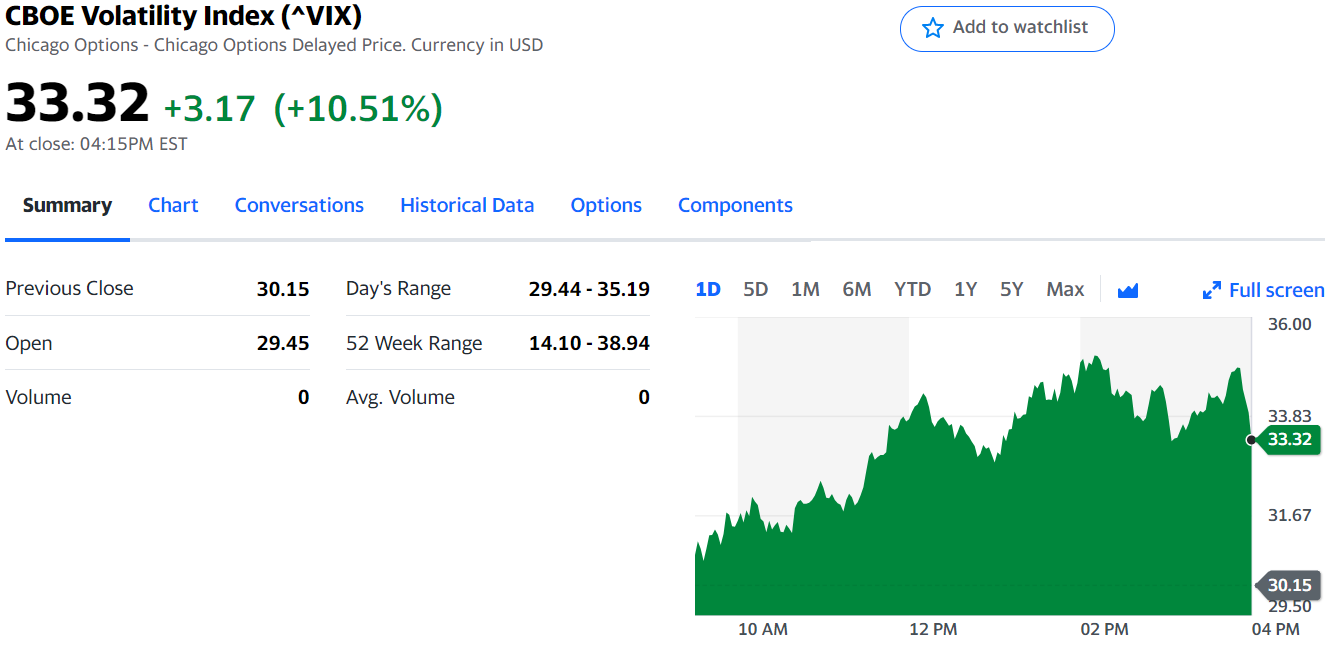Switch to the Chart tab
1325x647 pixels.
coord(173,205)
